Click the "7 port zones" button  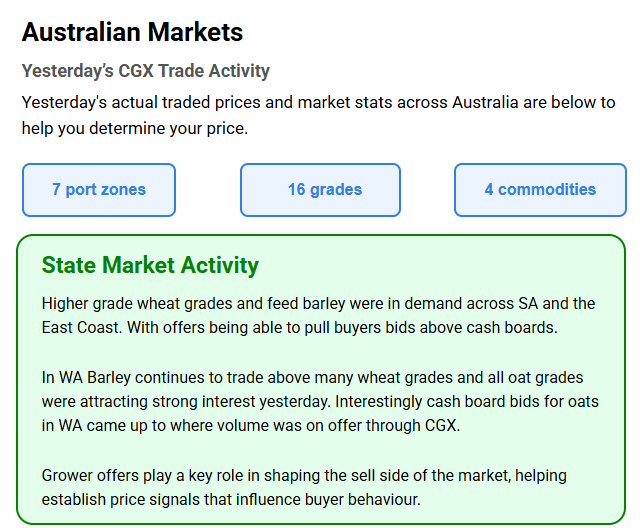click(x=99, y=190)
